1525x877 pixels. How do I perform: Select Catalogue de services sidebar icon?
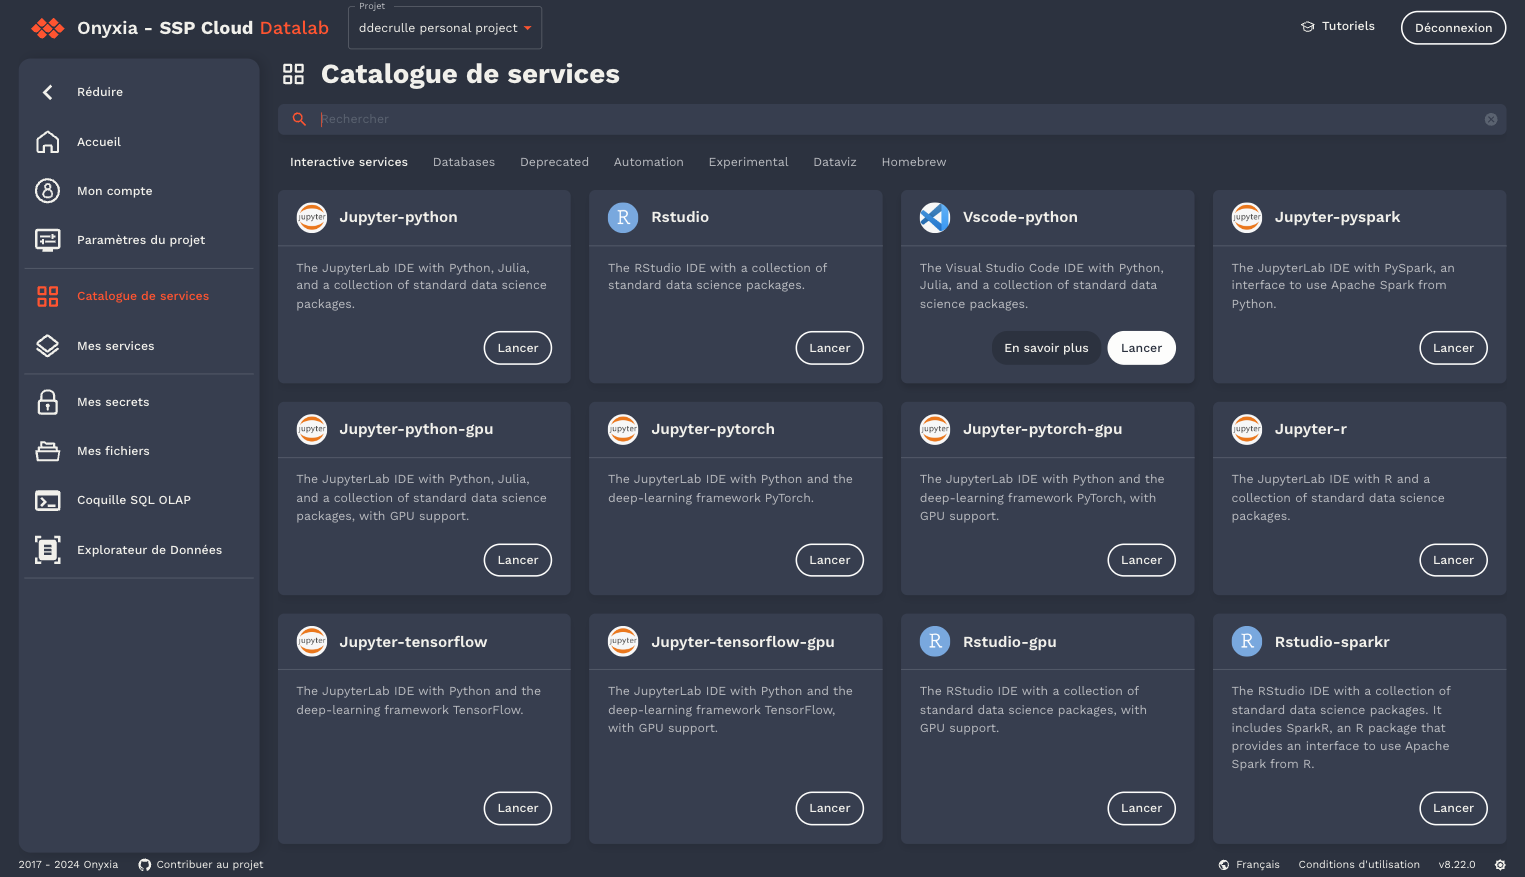pyautogui.click(x=47, y=296)
